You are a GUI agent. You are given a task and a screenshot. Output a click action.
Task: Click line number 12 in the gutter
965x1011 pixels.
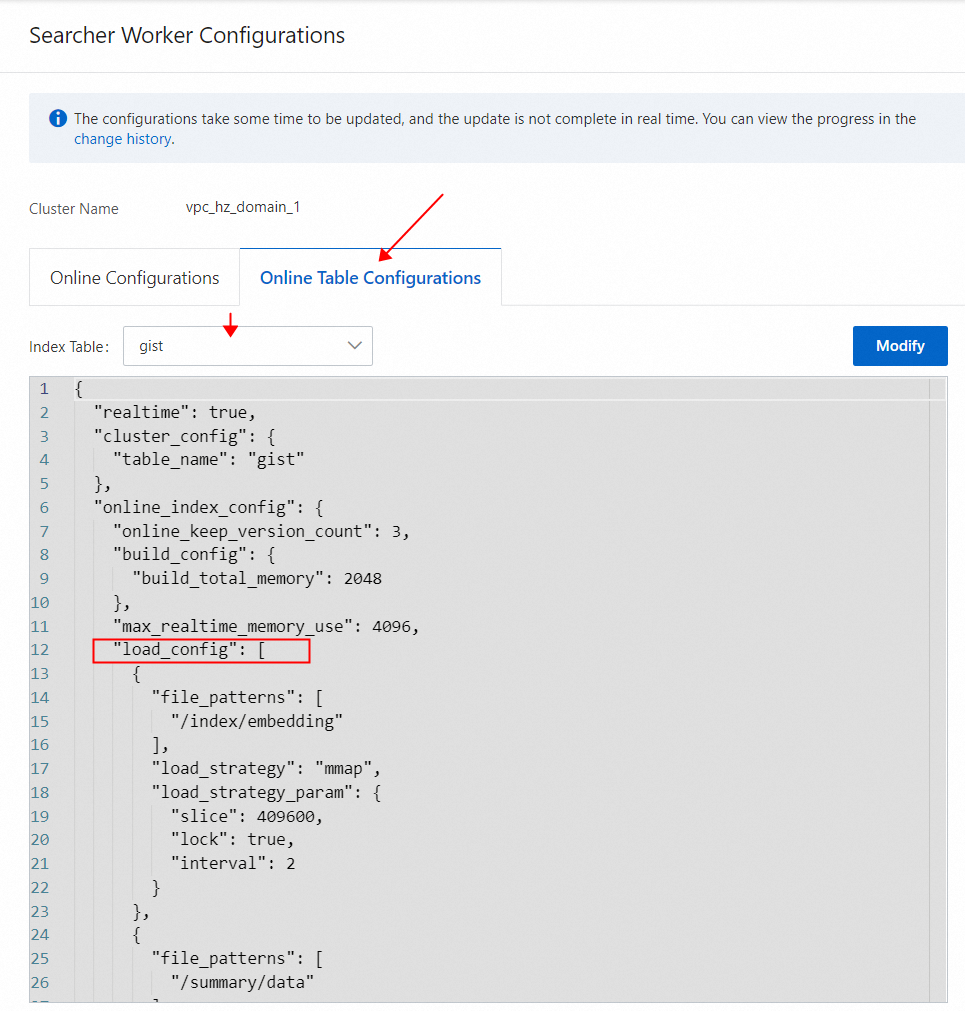click(x=39, y=650)
